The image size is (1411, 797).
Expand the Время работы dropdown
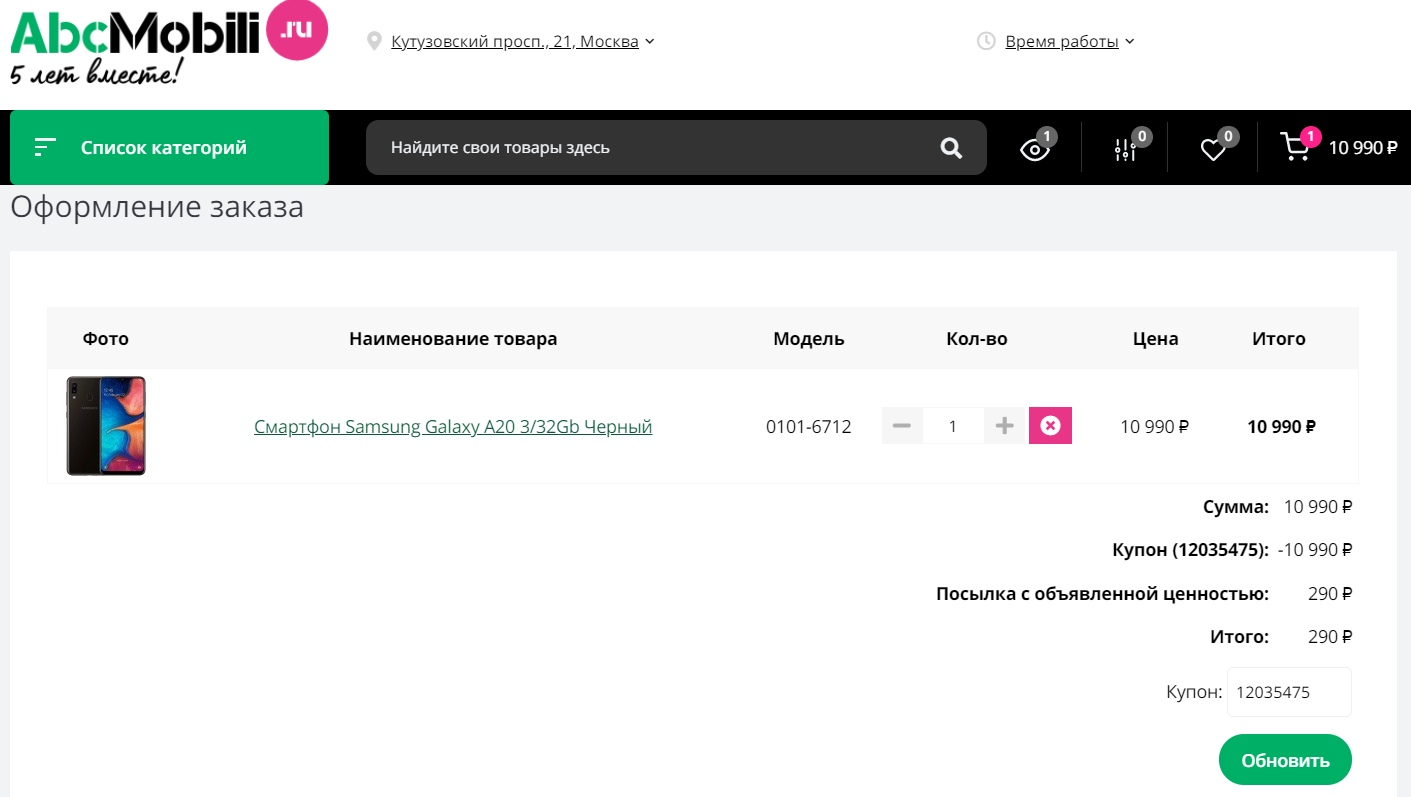point(1069,41)
